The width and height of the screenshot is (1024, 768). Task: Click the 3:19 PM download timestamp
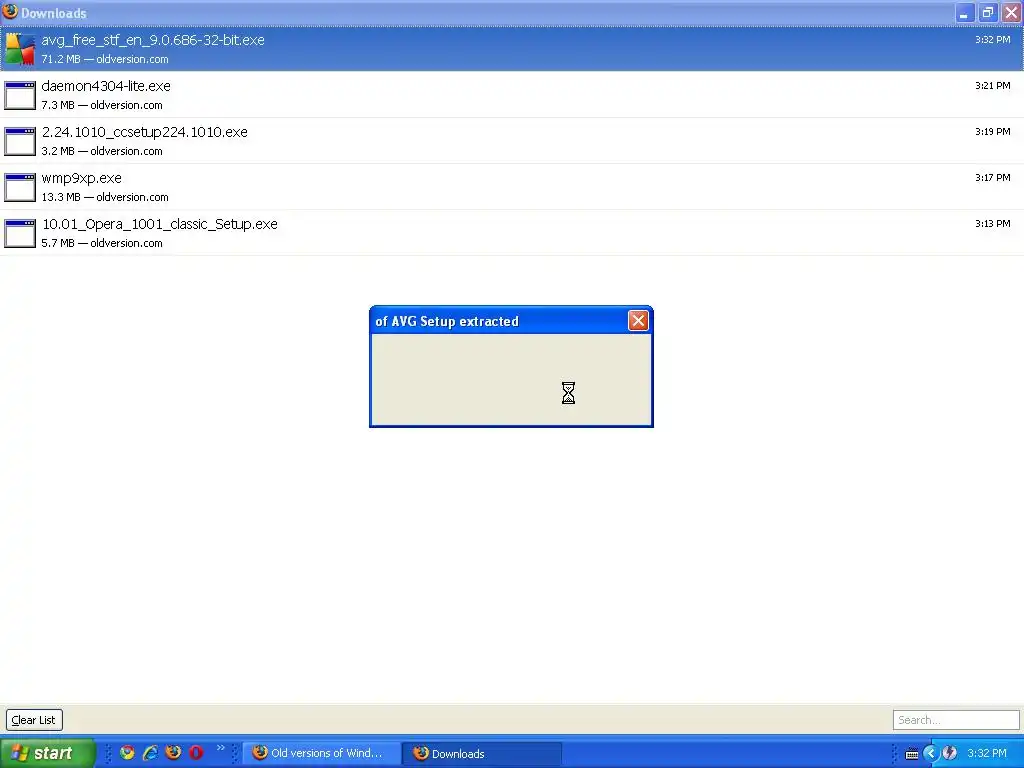[x=993, y=131]
